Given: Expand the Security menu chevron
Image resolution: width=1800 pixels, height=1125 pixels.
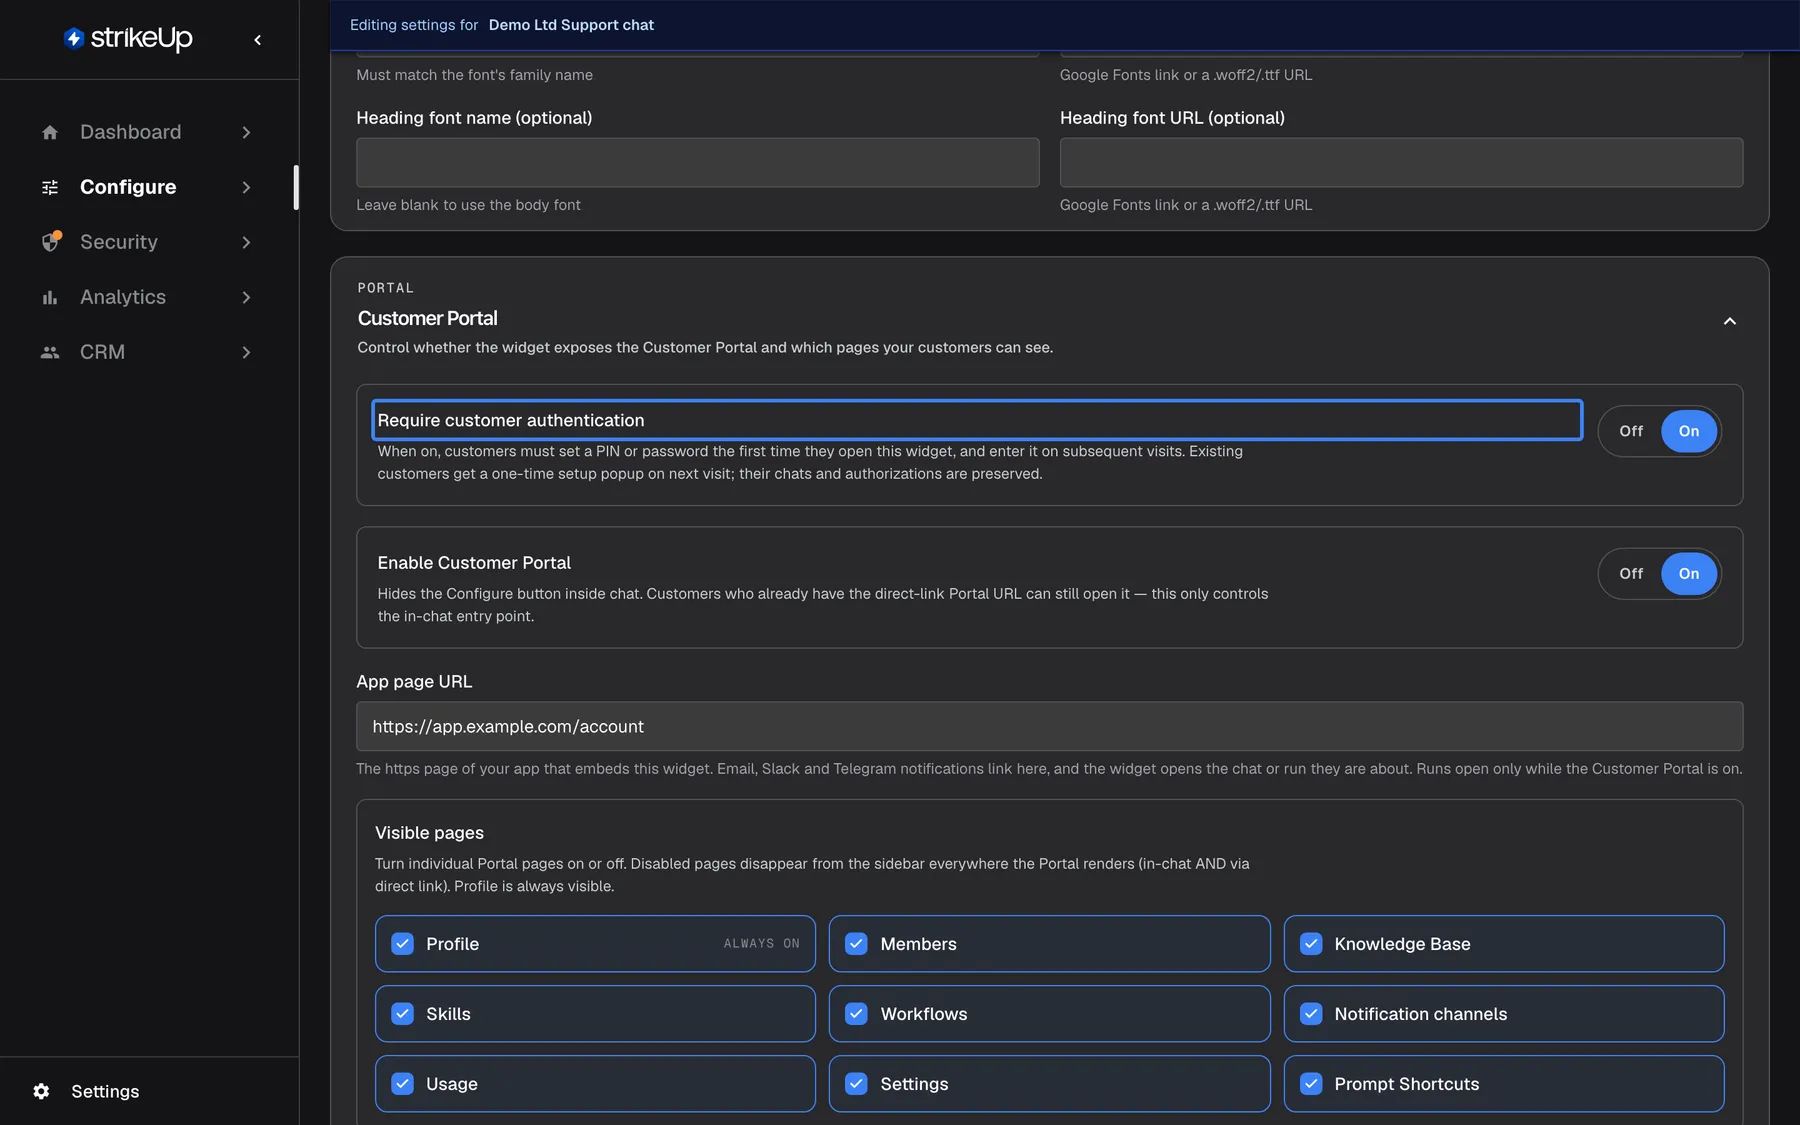Looking at the screenshot, I should coord(246,242).
